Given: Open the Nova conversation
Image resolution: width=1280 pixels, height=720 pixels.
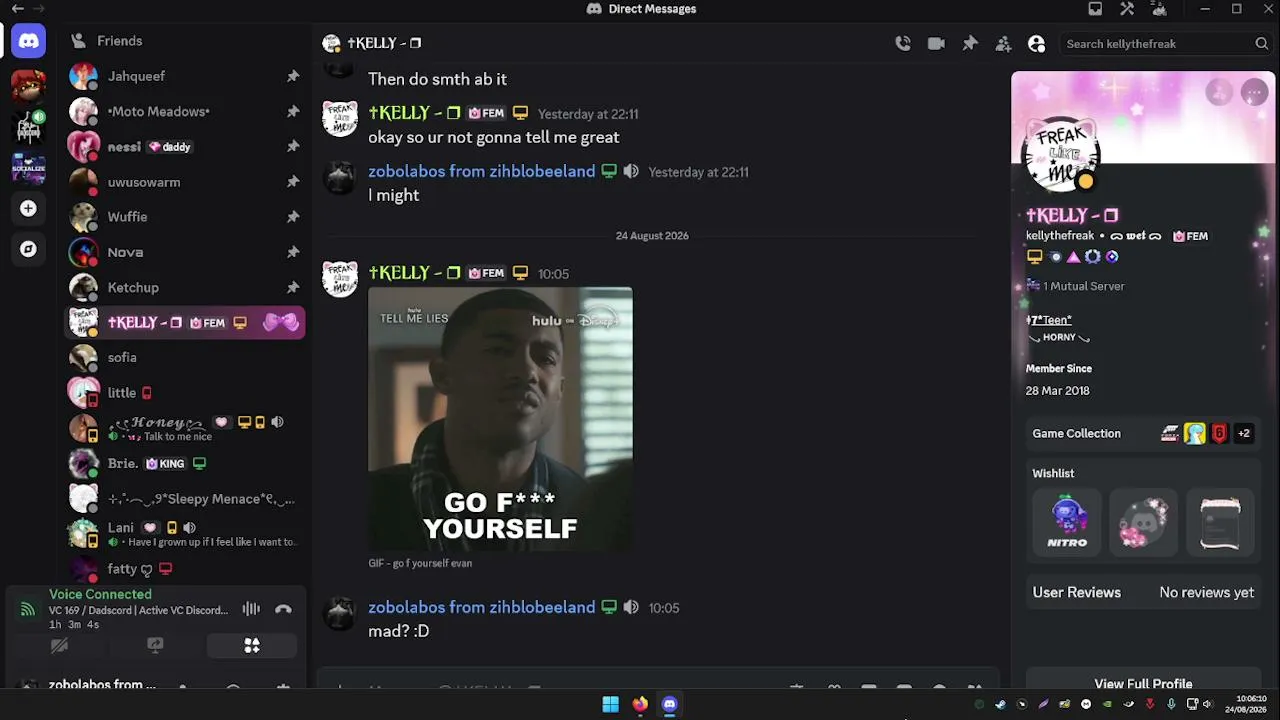Looking at the screenshot, I should pos(185,252).
